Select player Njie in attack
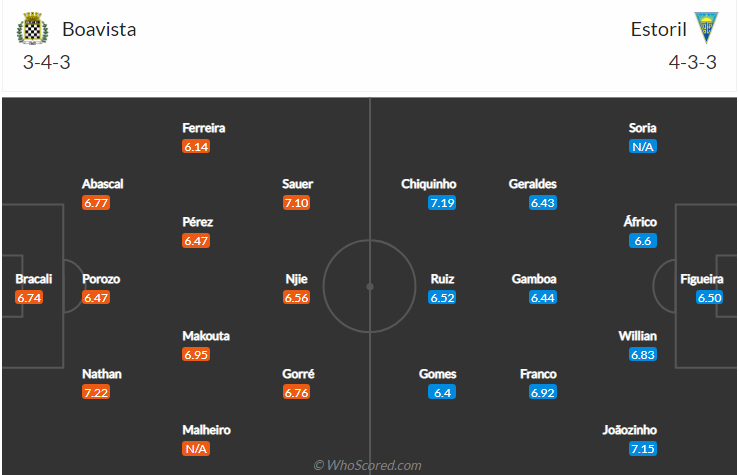The width and height of the screenshot is (739, 475). click(298, 279)
